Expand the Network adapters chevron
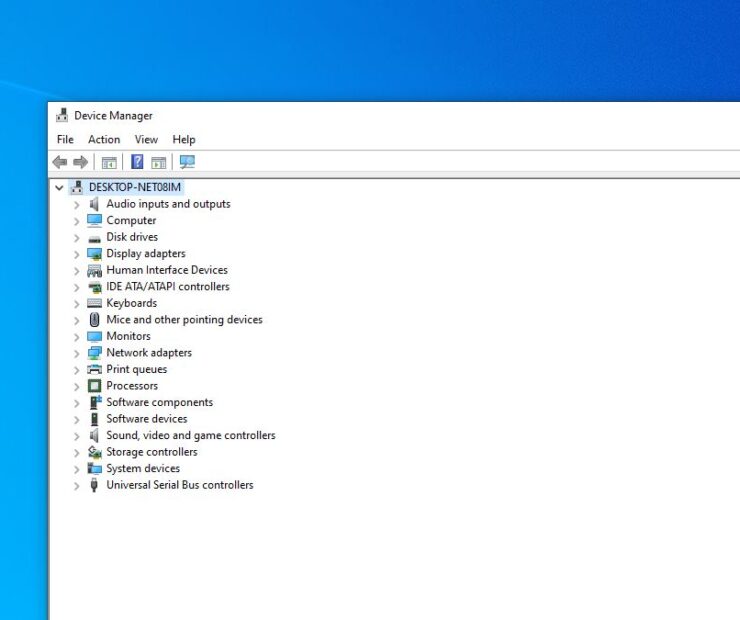 [x=76, y=353]
